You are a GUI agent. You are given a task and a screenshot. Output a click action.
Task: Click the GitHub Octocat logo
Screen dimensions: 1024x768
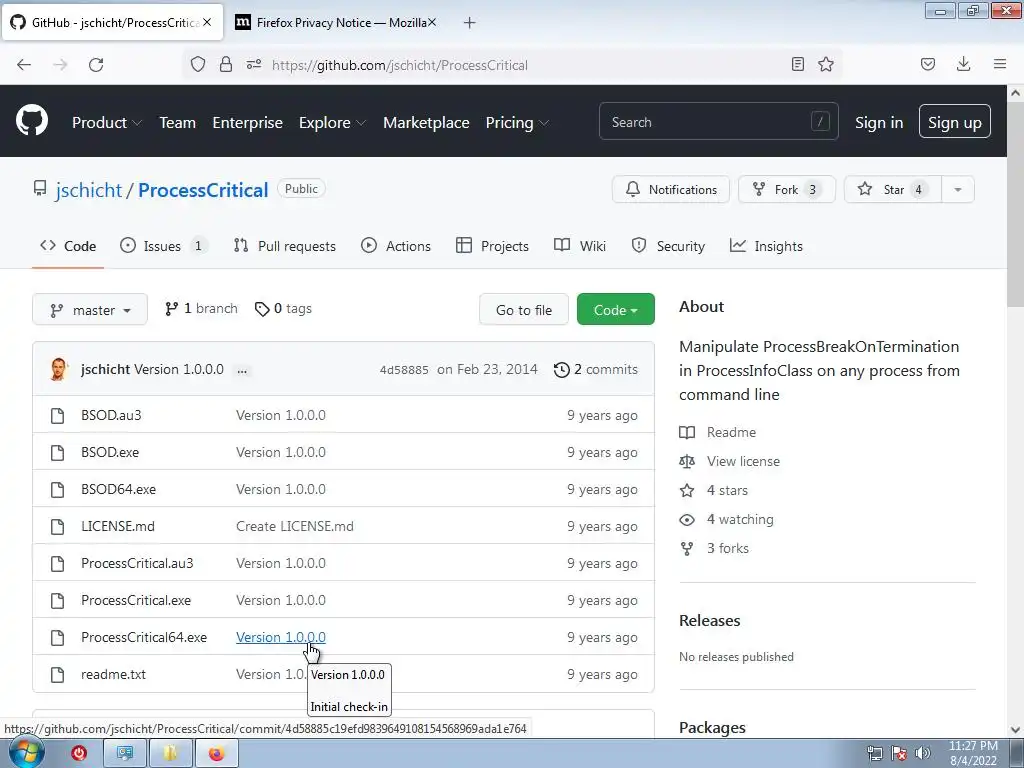point(31,121)
